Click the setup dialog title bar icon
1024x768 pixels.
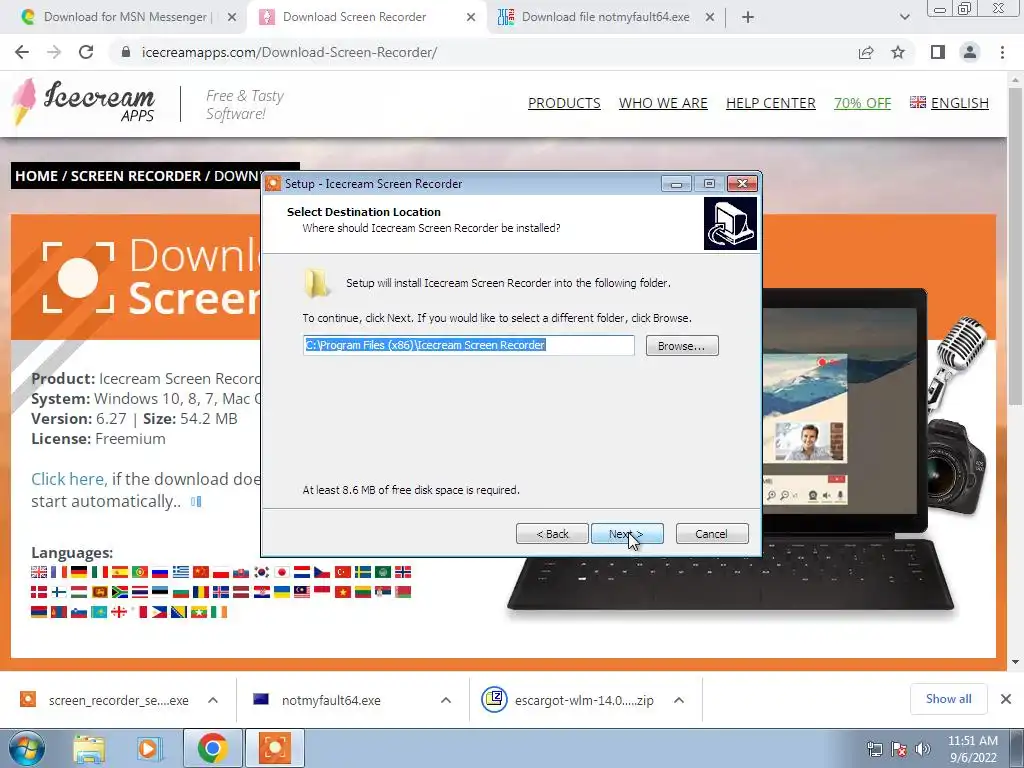click(273, 184)
